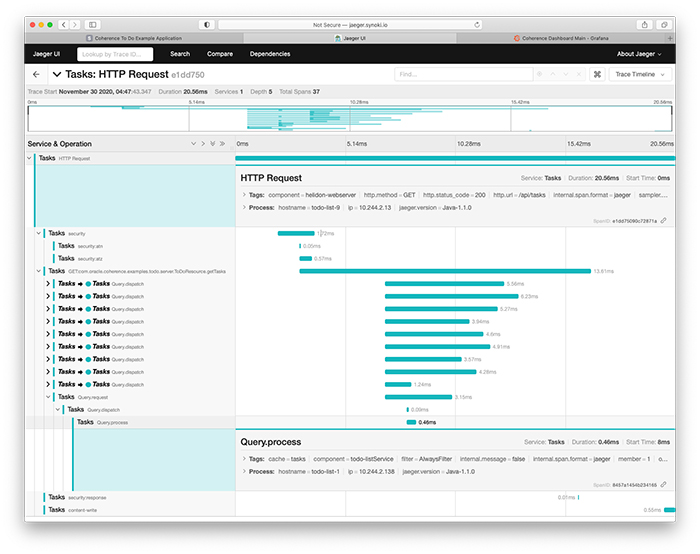Image resolution: width=700 pixels, height=554 pixels.
Task: Click the 1.24ms Query.dispatch span bar
Action: 398,384
